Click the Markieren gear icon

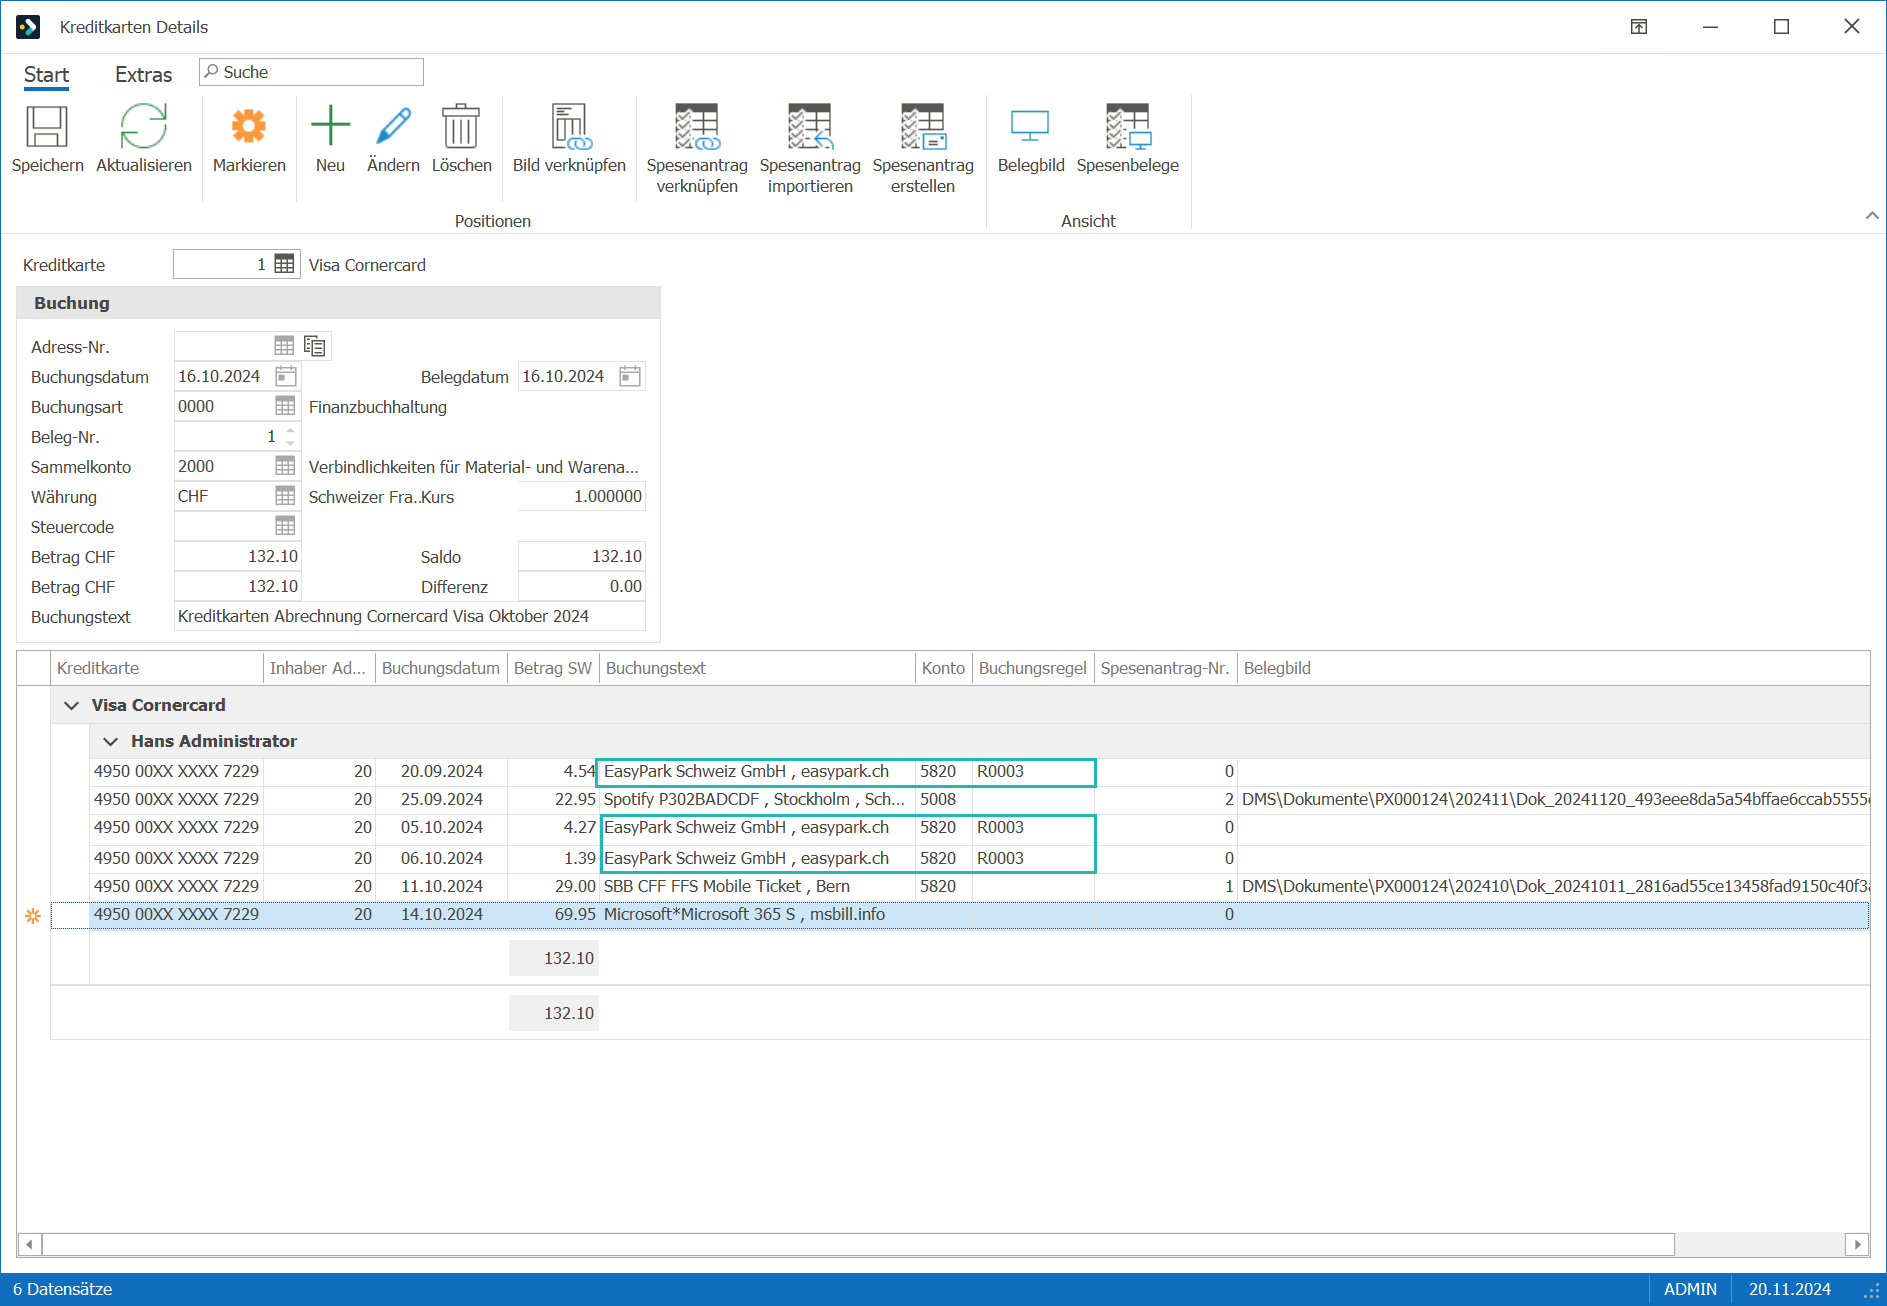pyautogui.click(x=249, y=127)
